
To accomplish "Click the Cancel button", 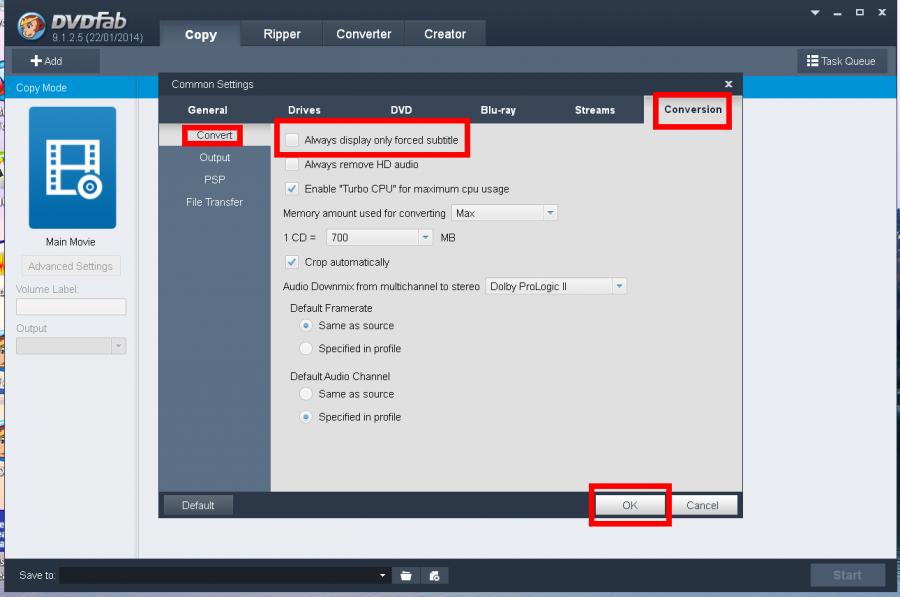I will click(703, 505).
